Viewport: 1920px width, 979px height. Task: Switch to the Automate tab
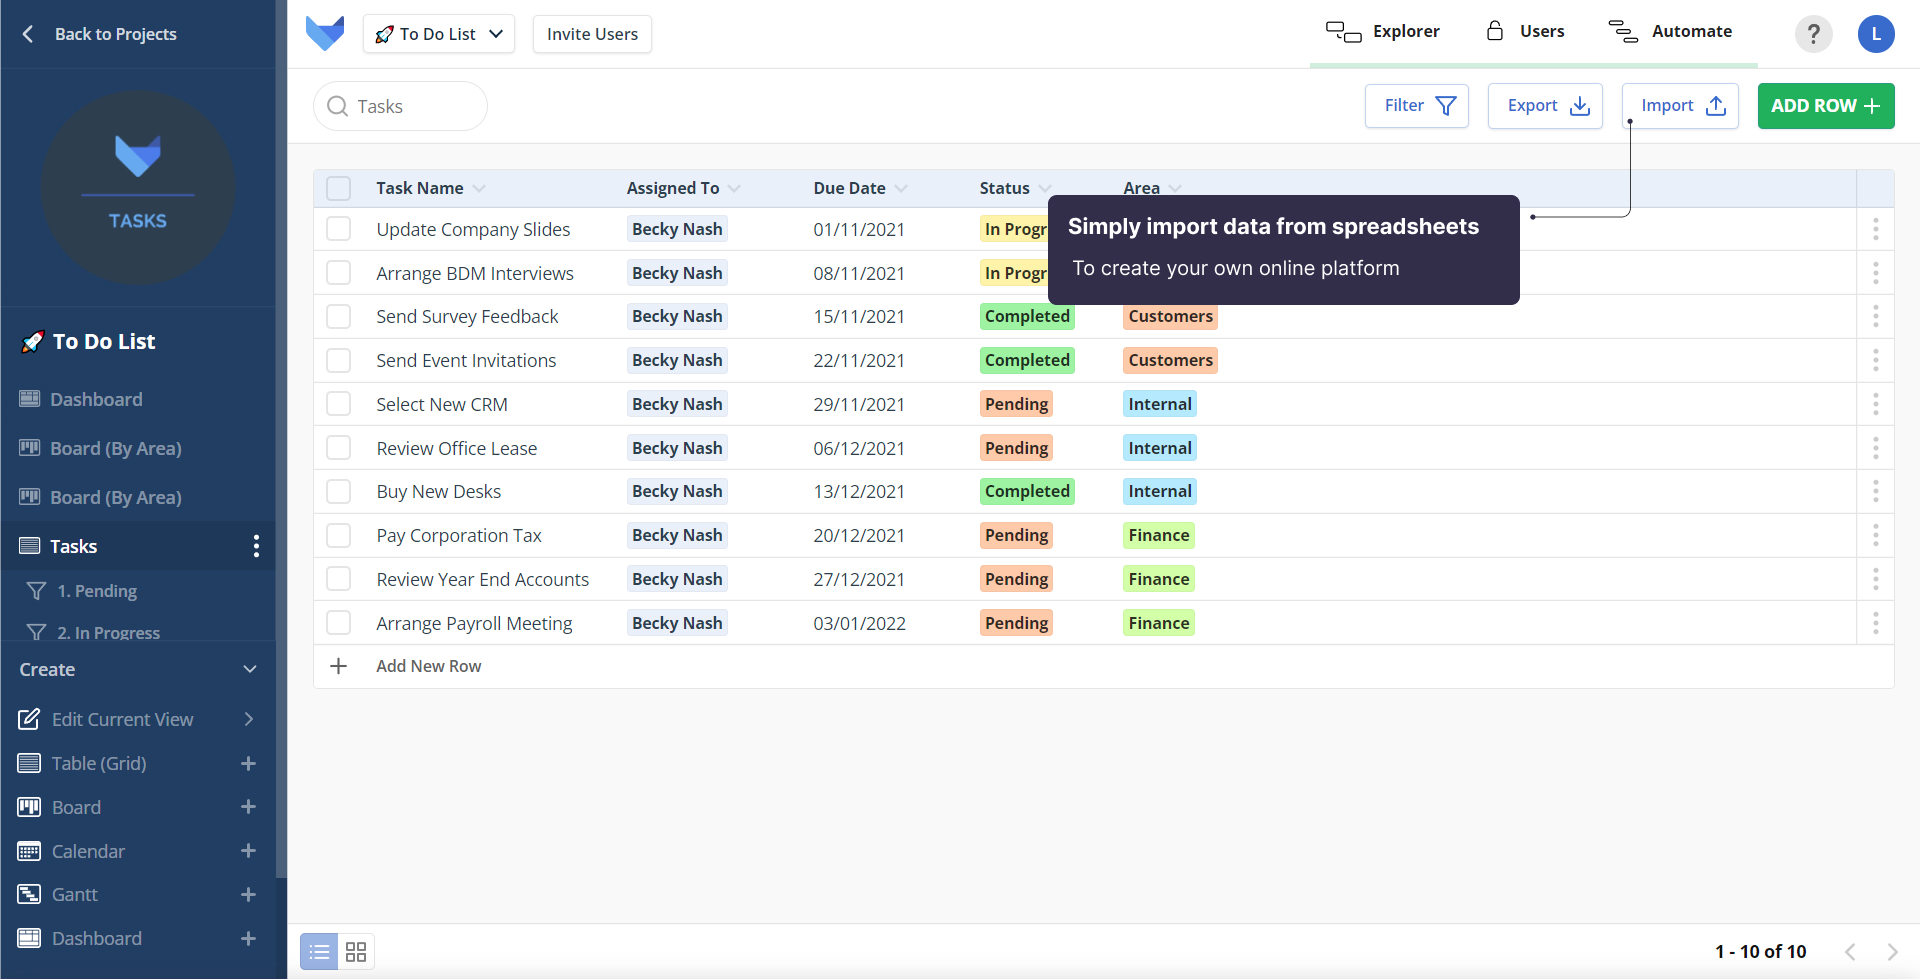(1670, 32)
